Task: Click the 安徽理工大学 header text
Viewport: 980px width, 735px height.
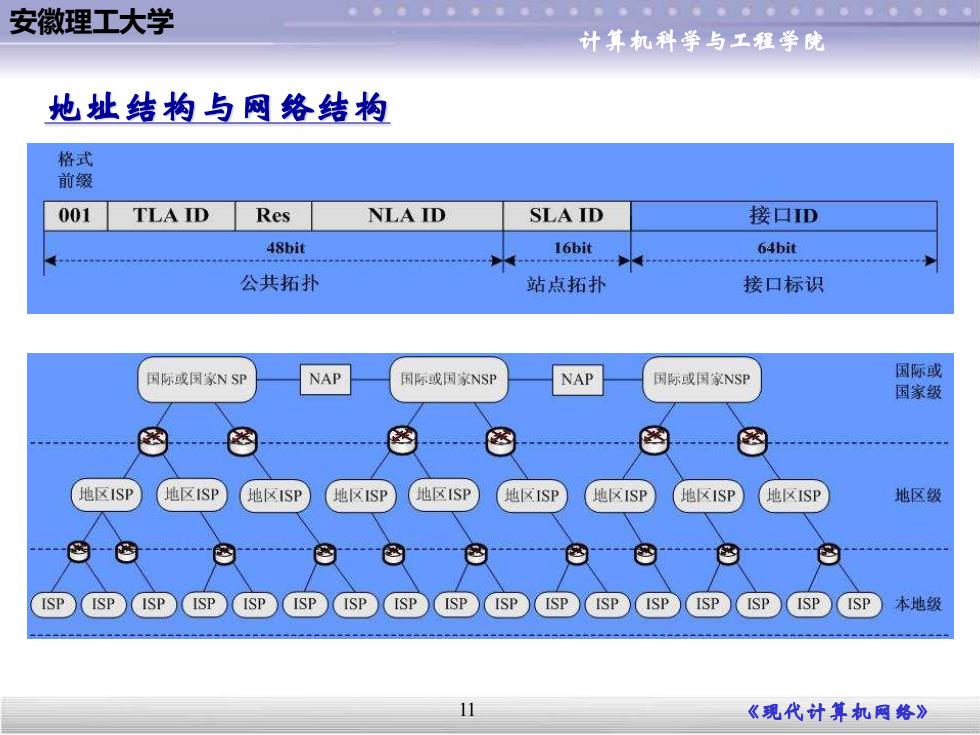Action: pos(92,23)
